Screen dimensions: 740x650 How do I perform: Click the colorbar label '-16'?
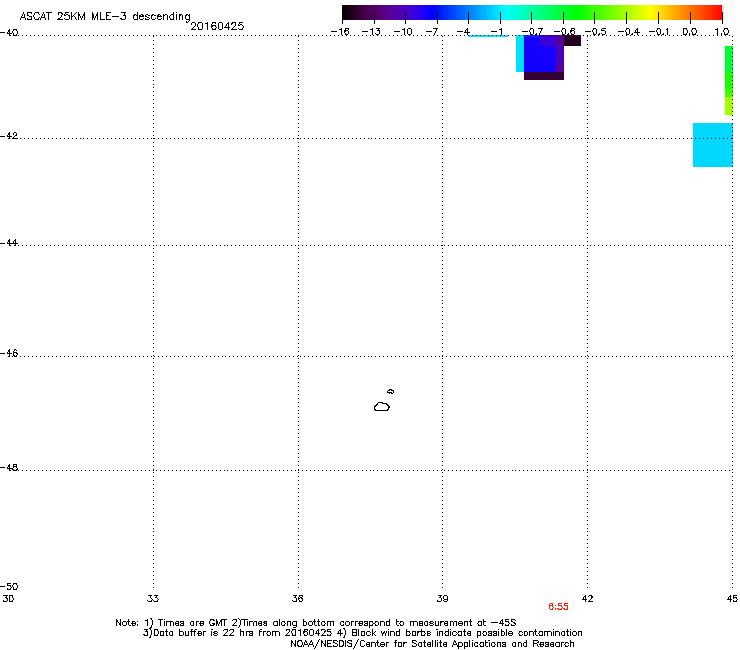340,32
